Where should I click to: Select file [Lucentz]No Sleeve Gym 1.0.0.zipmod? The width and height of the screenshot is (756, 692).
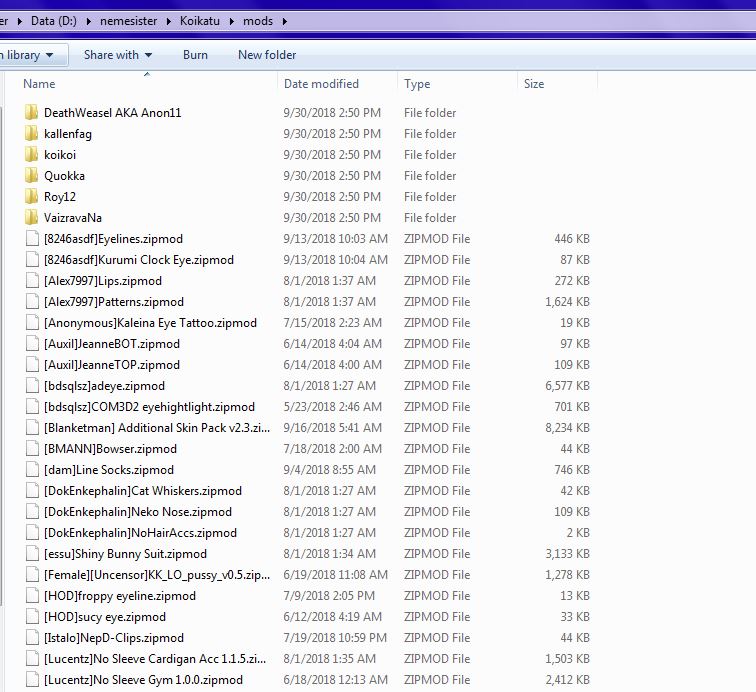tap(143, 680)
